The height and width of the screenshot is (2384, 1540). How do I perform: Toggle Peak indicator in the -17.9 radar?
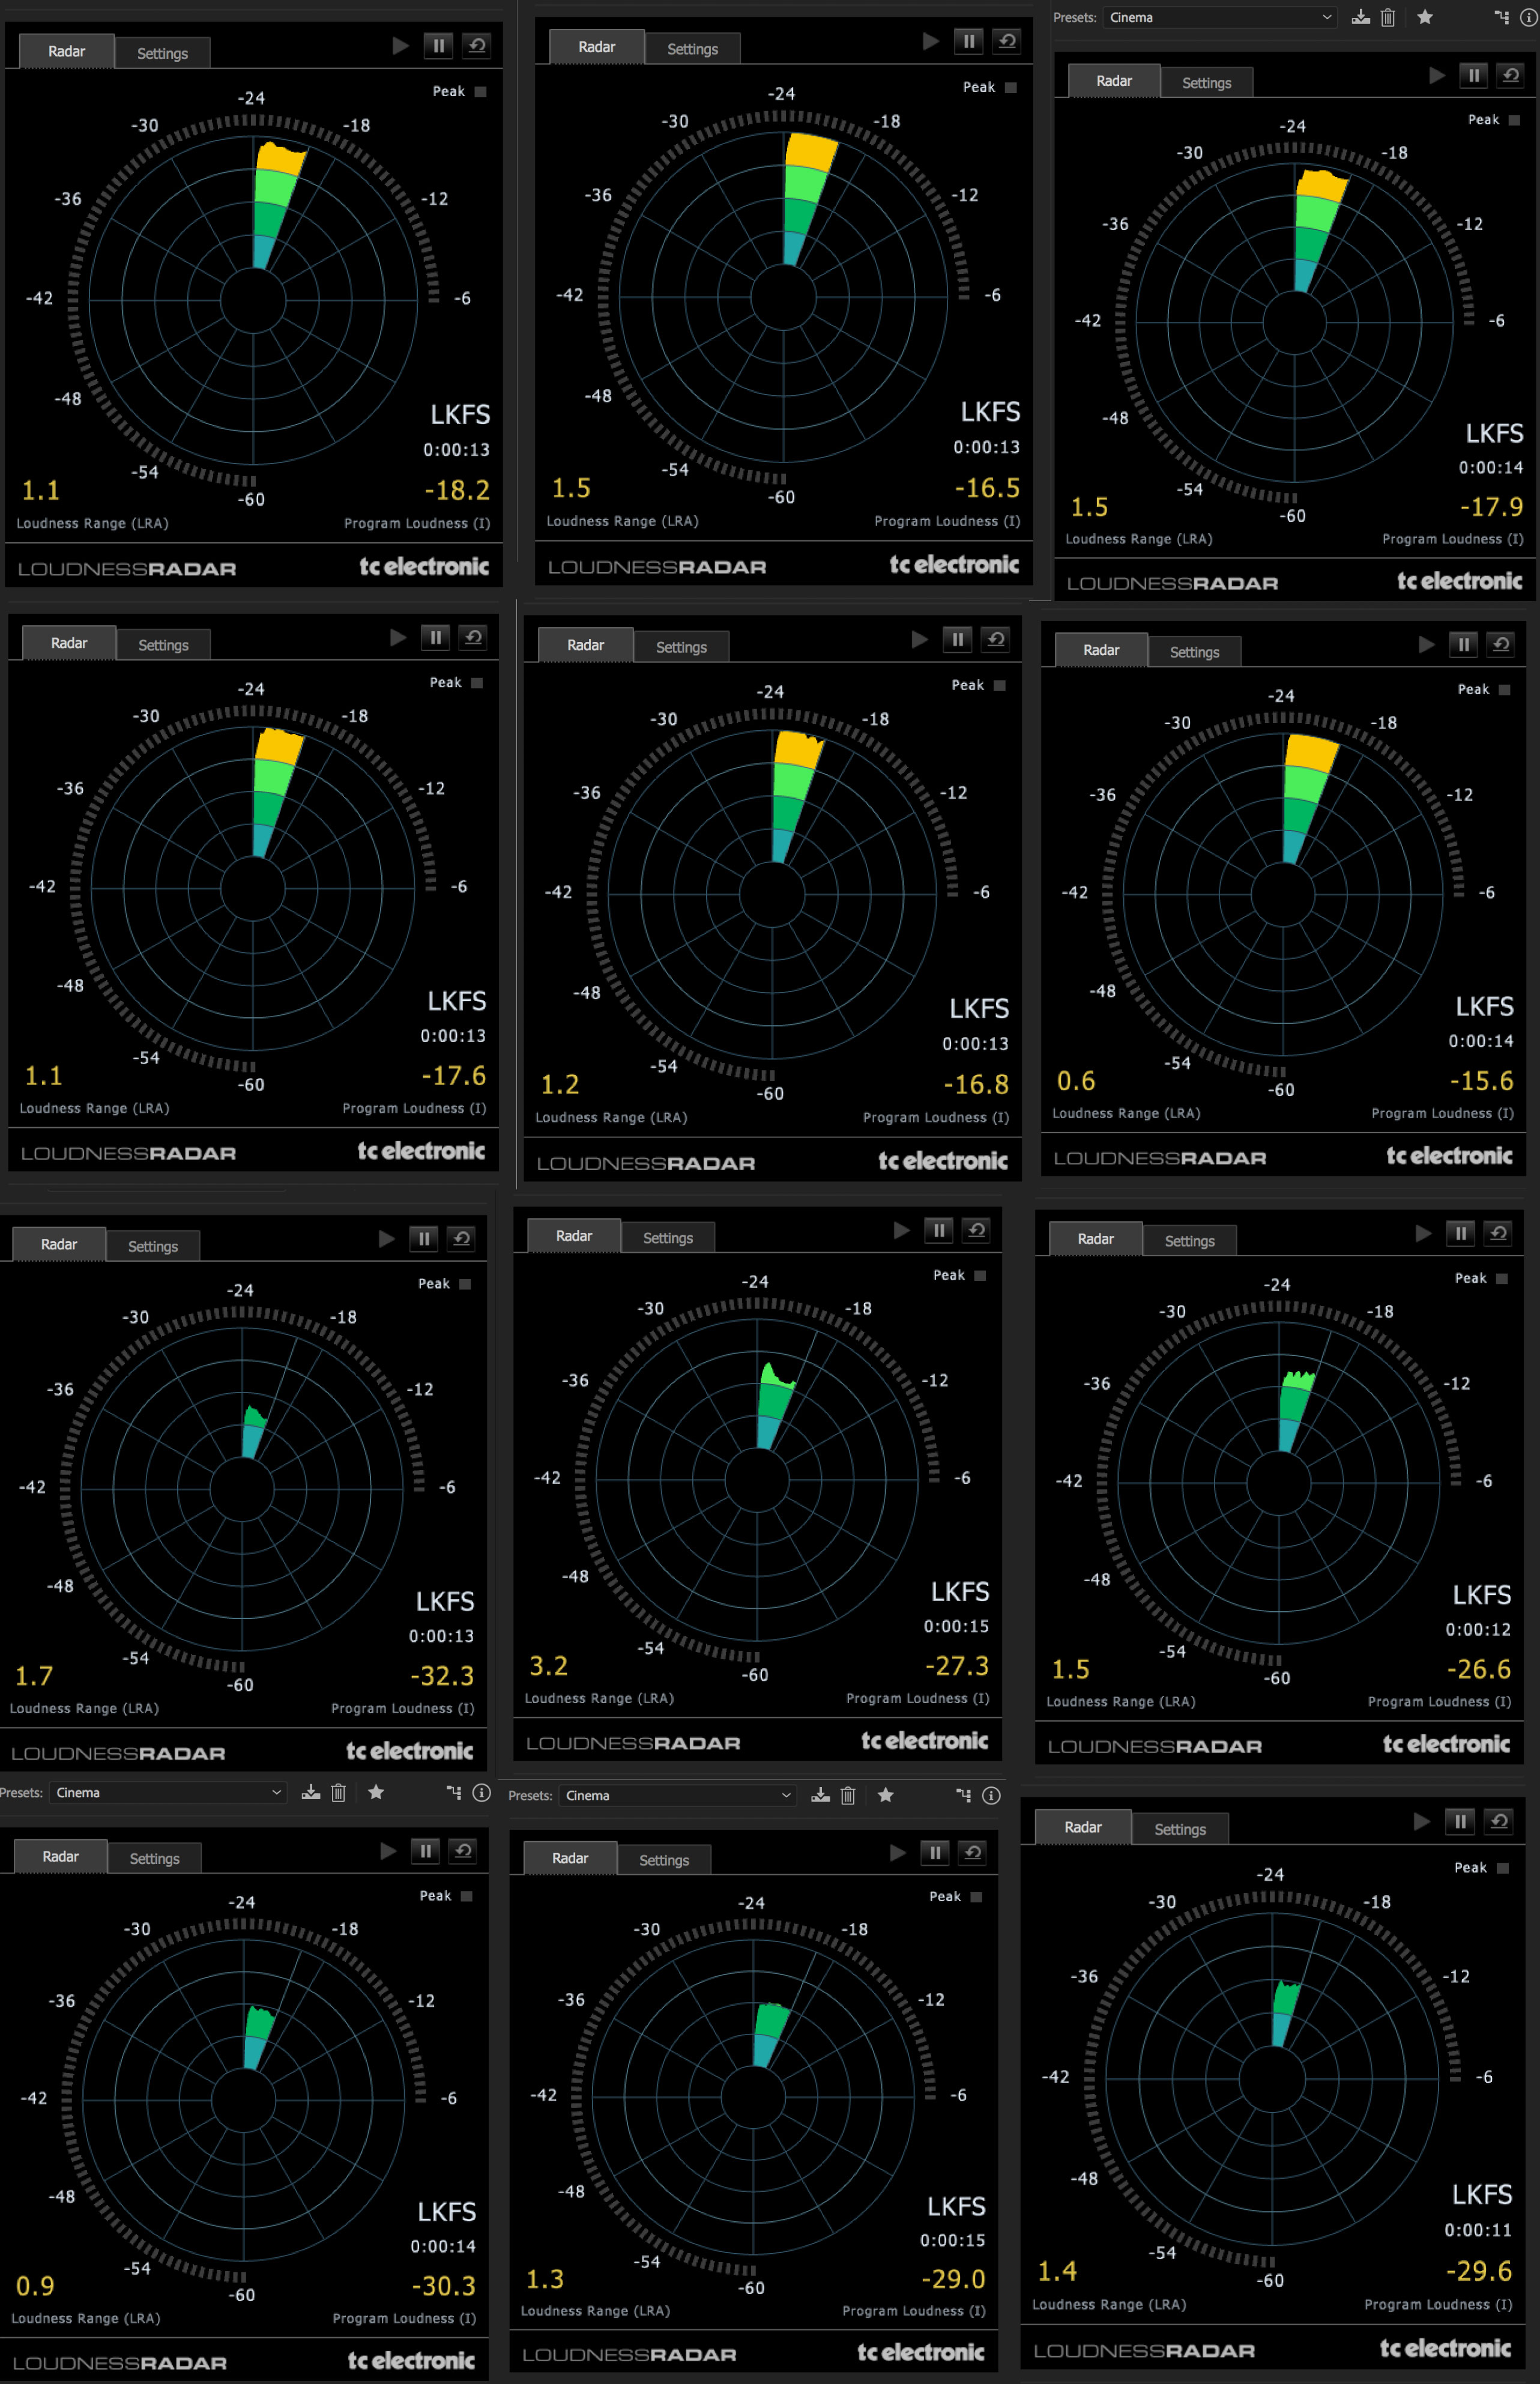(x=1514, y=120)
